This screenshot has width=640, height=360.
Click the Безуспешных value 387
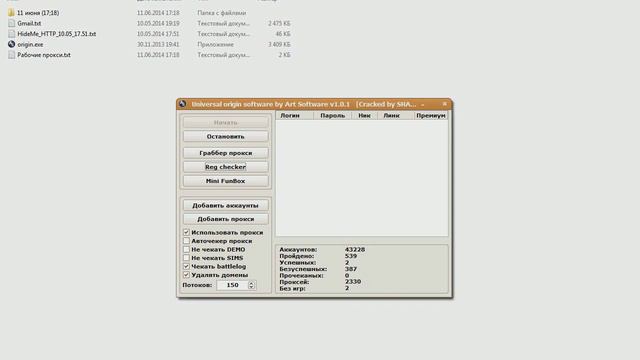[x=351, y=269]
